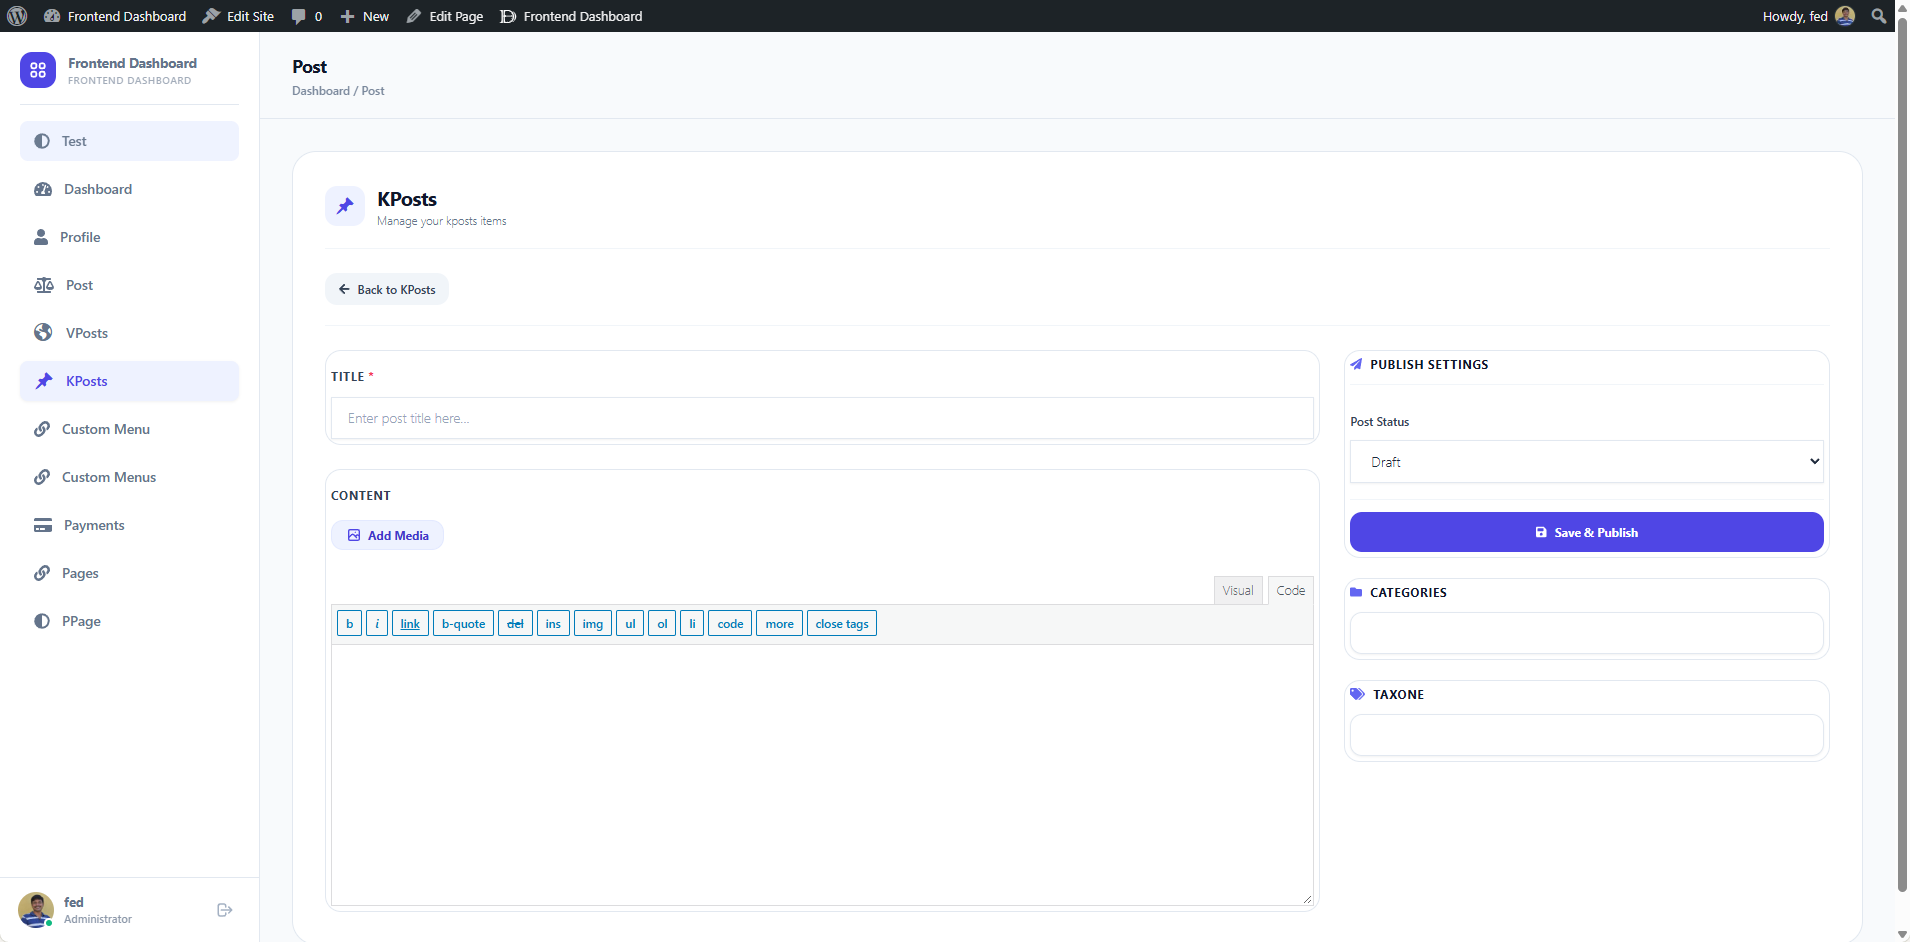Open the admin bar search magnifier

(1878, 16)
